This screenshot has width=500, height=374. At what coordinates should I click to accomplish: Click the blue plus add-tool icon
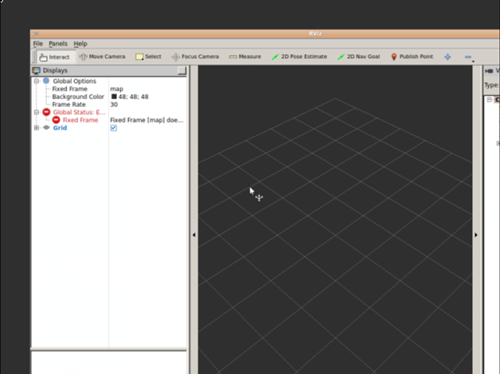[448, 57]
